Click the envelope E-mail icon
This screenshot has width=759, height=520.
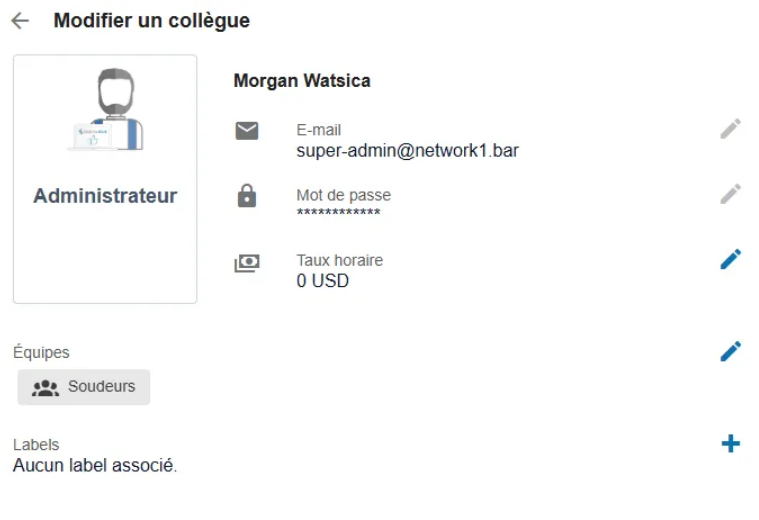point(247,131)
